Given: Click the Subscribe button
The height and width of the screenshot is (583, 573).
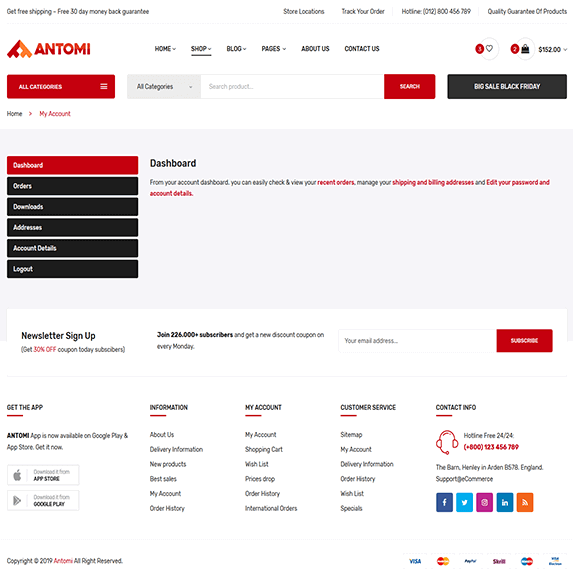Looking at the screenshot, I should [524, 341].
